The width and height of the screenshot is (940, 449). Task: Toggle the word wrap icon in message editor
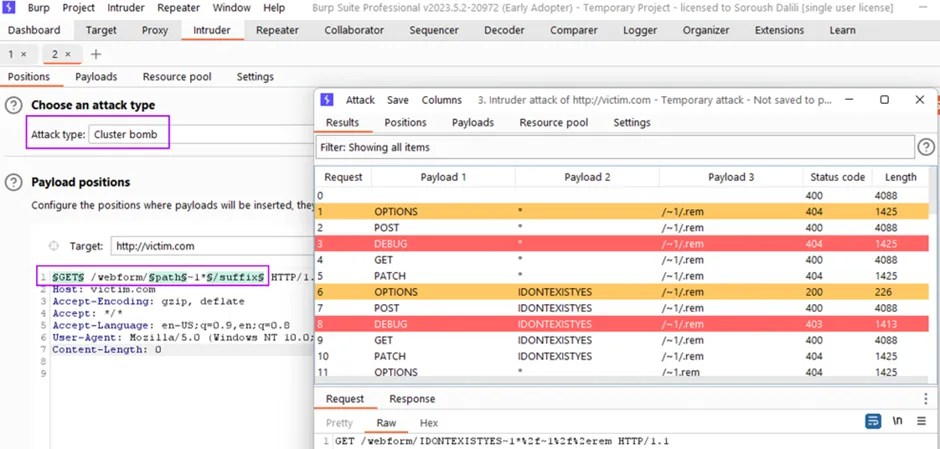pos(873,421)
